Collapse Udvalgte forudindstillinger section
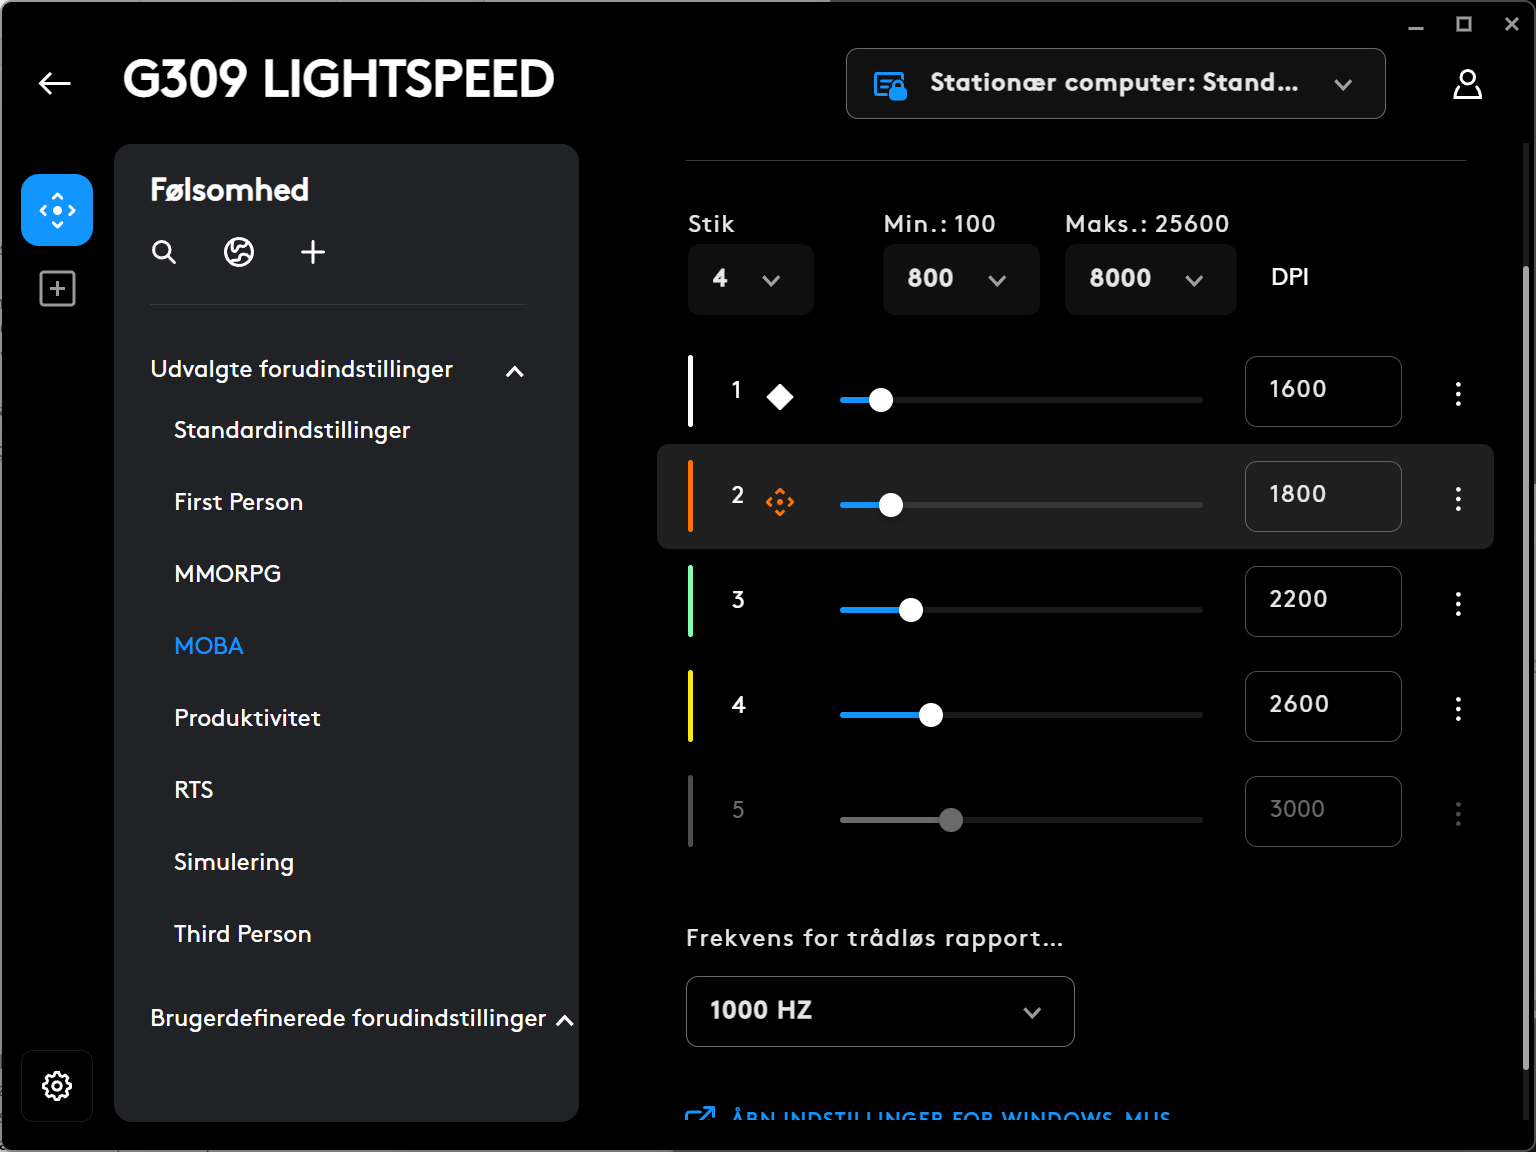The height and width of the screenshot is (1152, 1536). pyautogui.click(x=515, y=372)
